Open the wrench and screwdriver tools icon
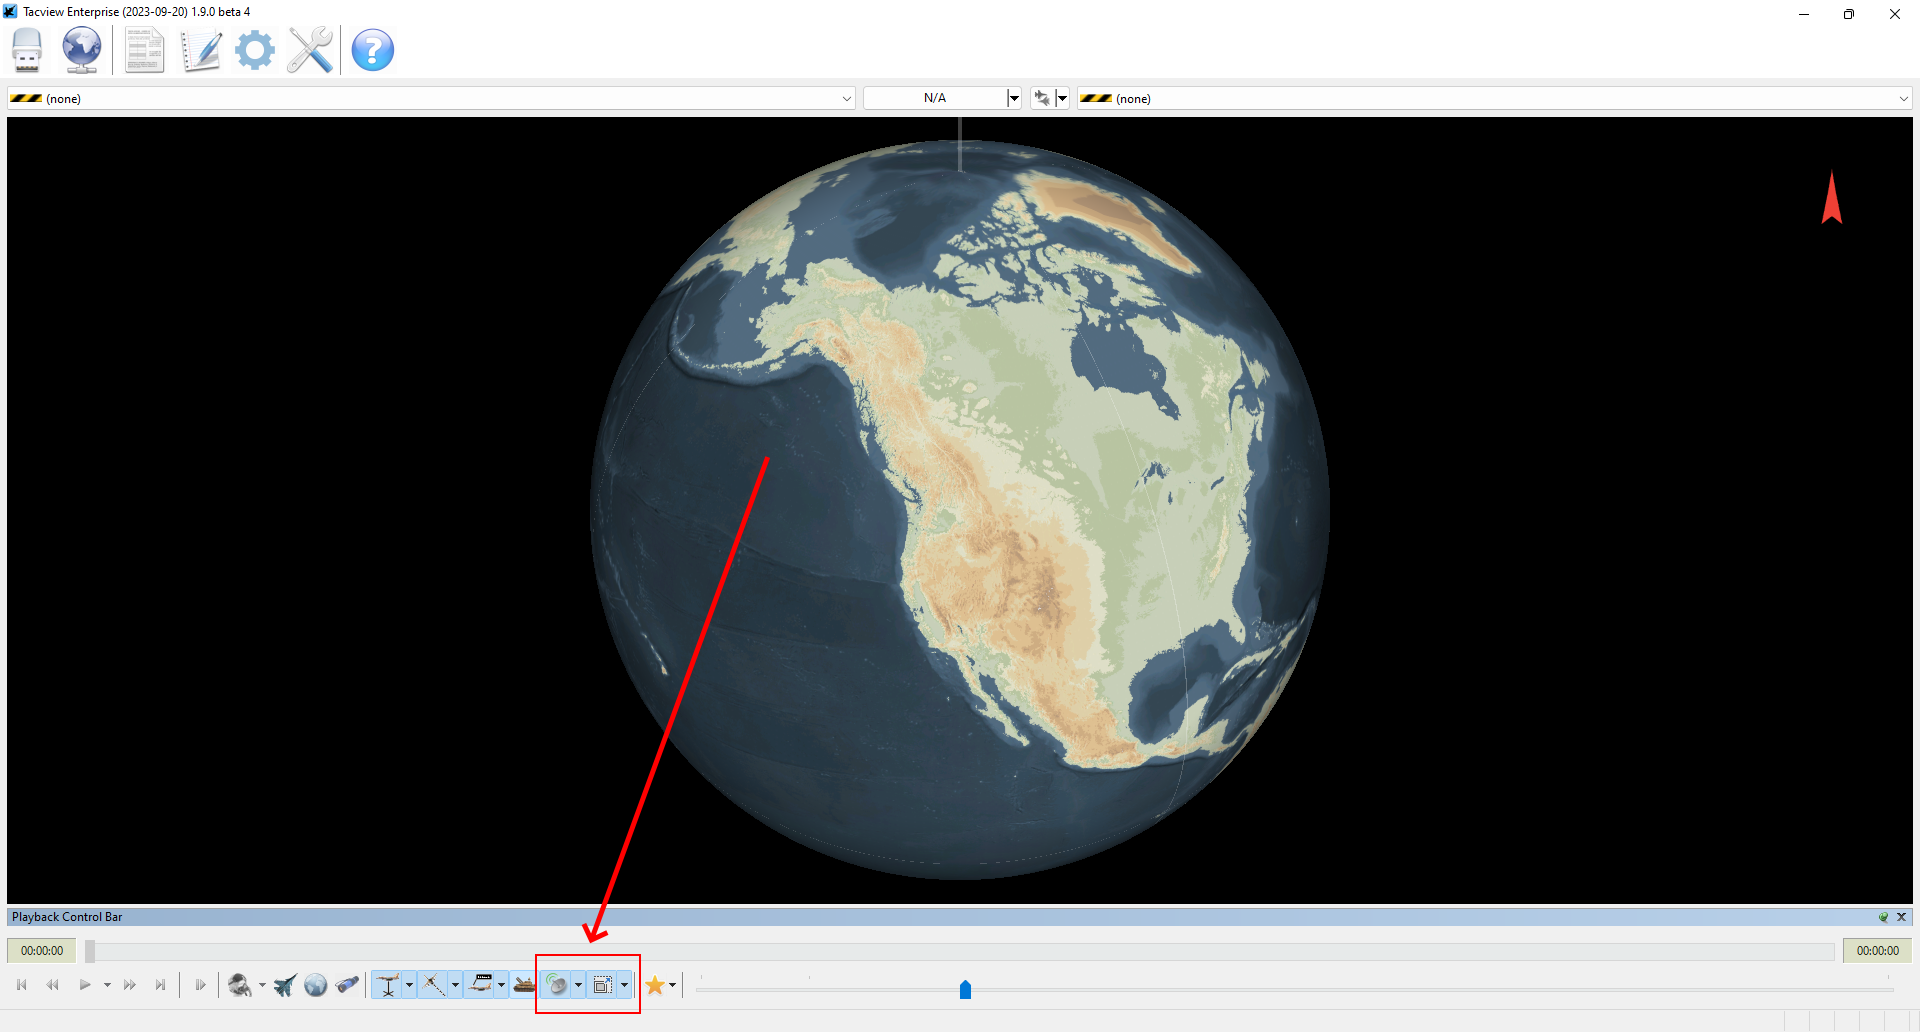The image size is (1920, 1032). click(310, 50)
